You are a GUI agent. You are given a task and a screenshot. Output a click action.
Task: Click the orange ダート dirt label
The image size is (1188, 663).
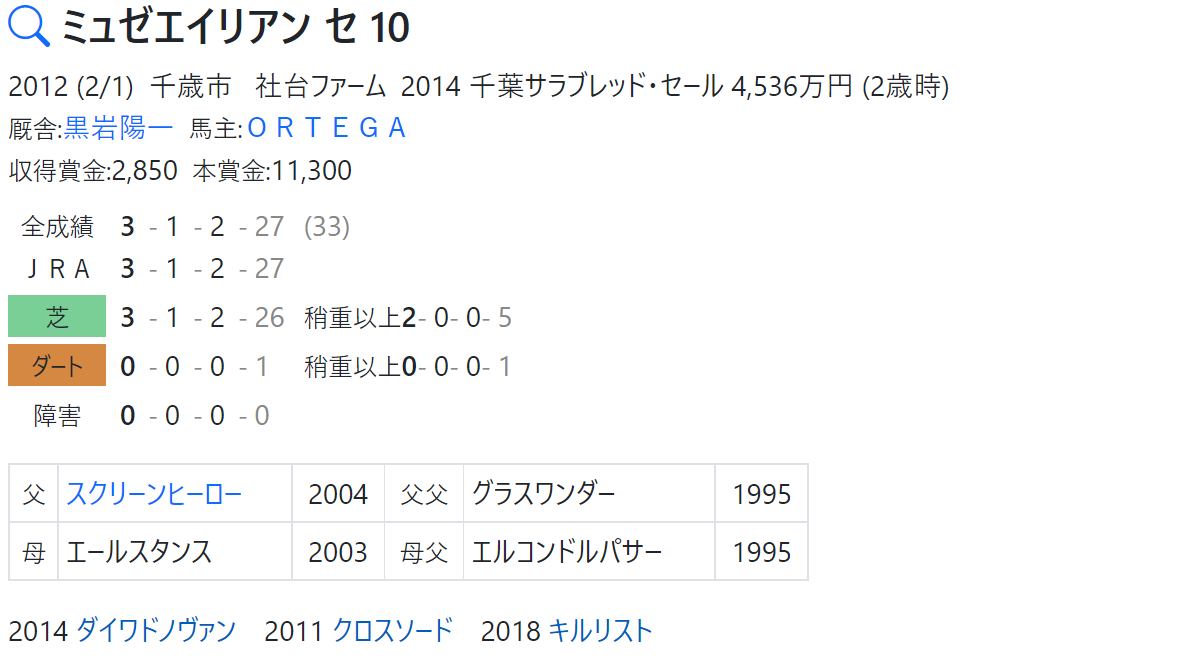point(57,366)
